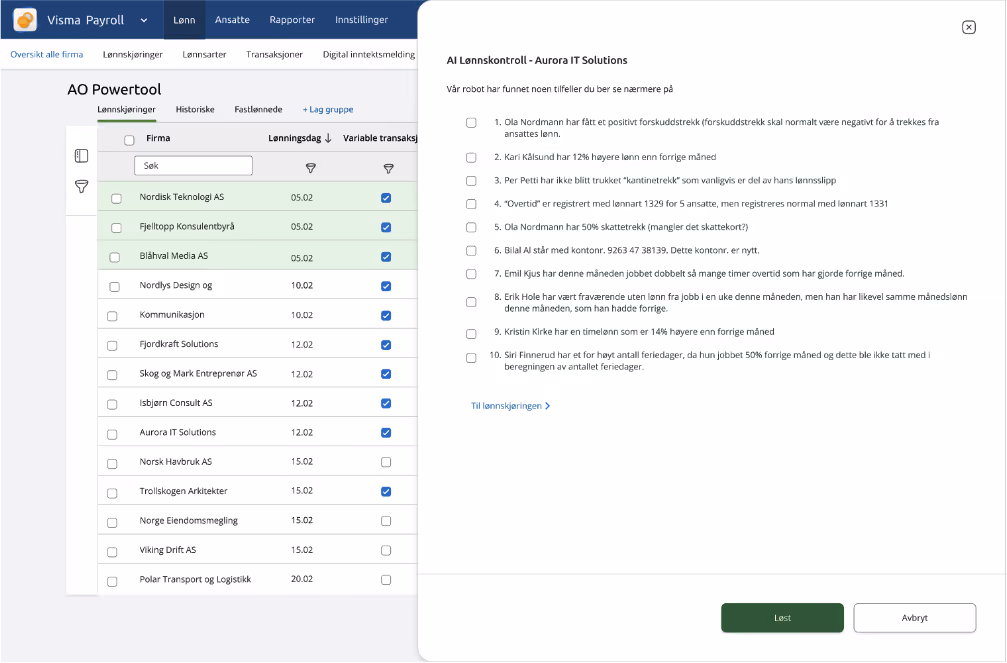Select the Aurora IT Solutions row checkbox
Screen dimensions: 1007x663
[112, 434]
